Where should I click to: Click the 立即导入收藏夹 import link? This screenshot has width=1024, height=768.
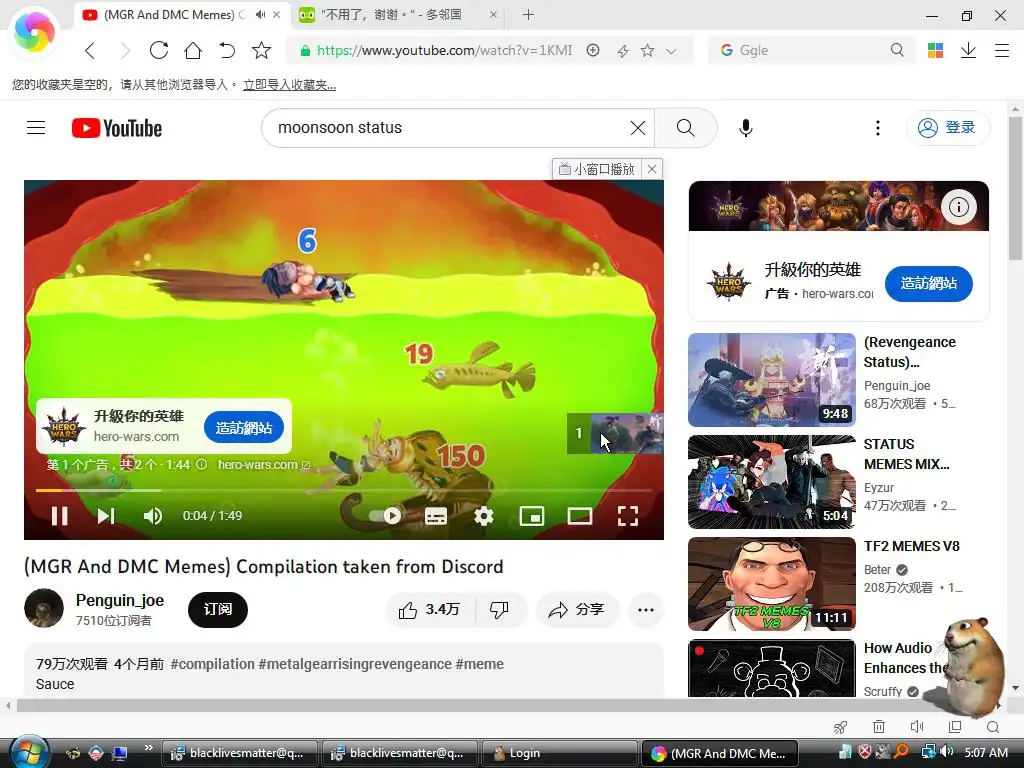[x=289, y=85]
